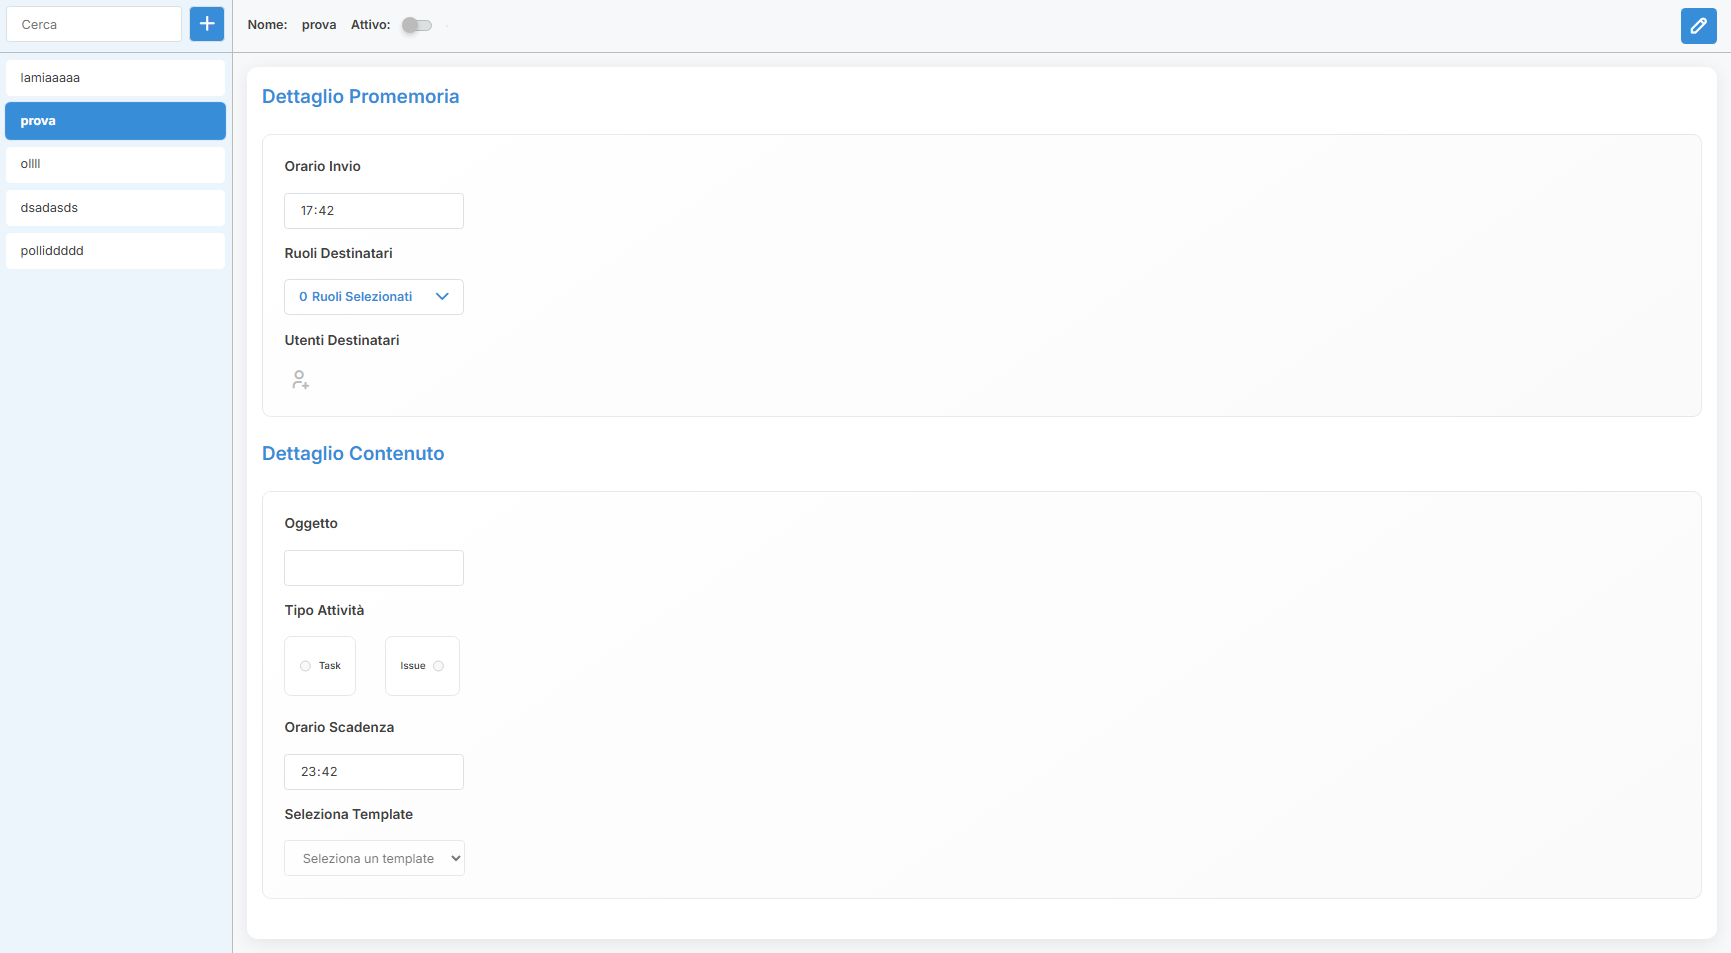Click the Dettaglio Contenuto heading
Image resolution: width=1731 pixels, height=953 pixels.
353,454
